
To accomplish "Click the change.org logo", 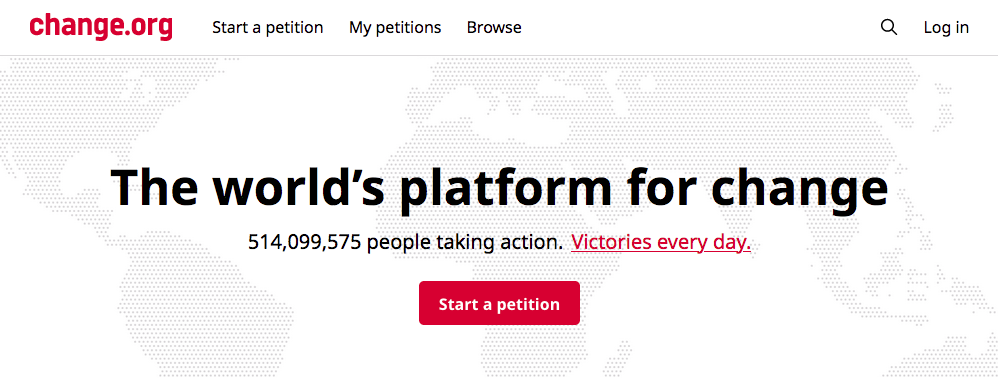I will [101, 27].
